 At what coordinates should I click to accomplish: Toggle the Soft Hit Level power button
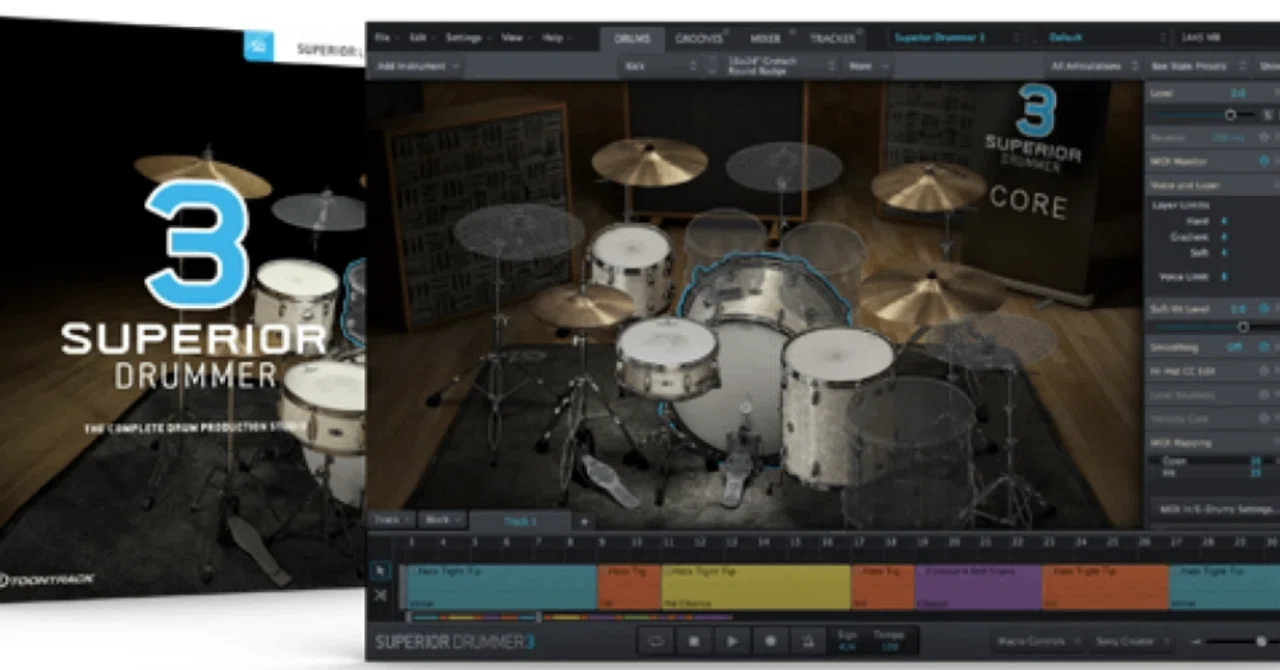[1265, 309]
